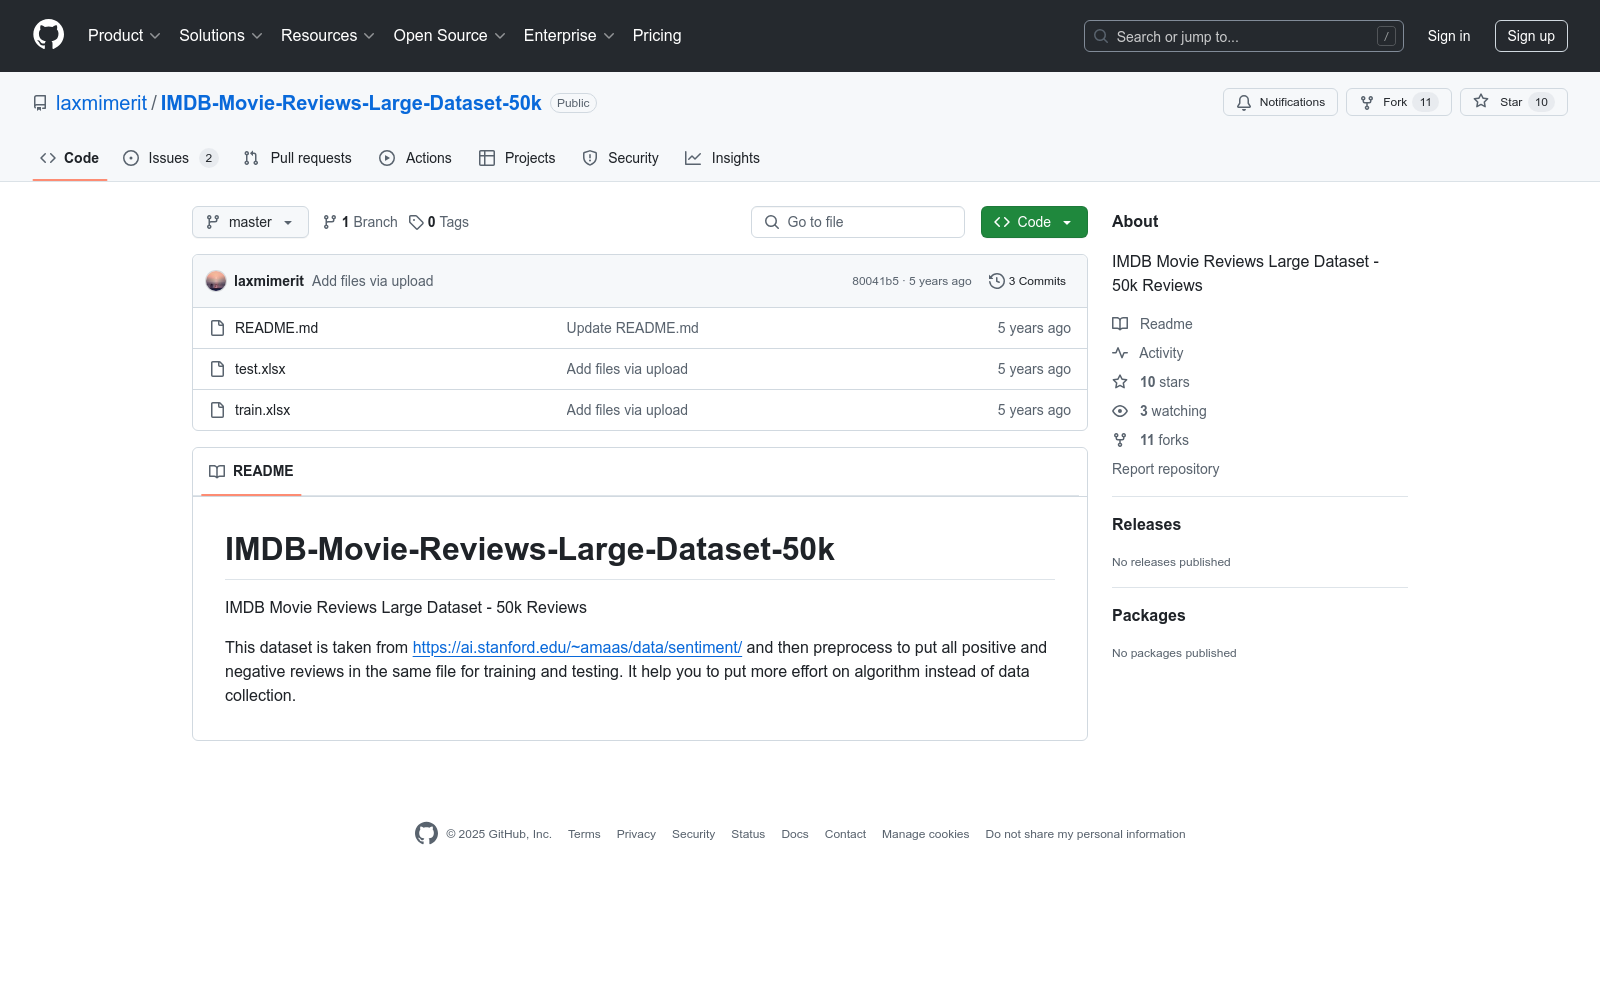The height and width of the screenshot is (1000, 1600).
Task: Open Contact link in footer
Action: pos(845,834)
